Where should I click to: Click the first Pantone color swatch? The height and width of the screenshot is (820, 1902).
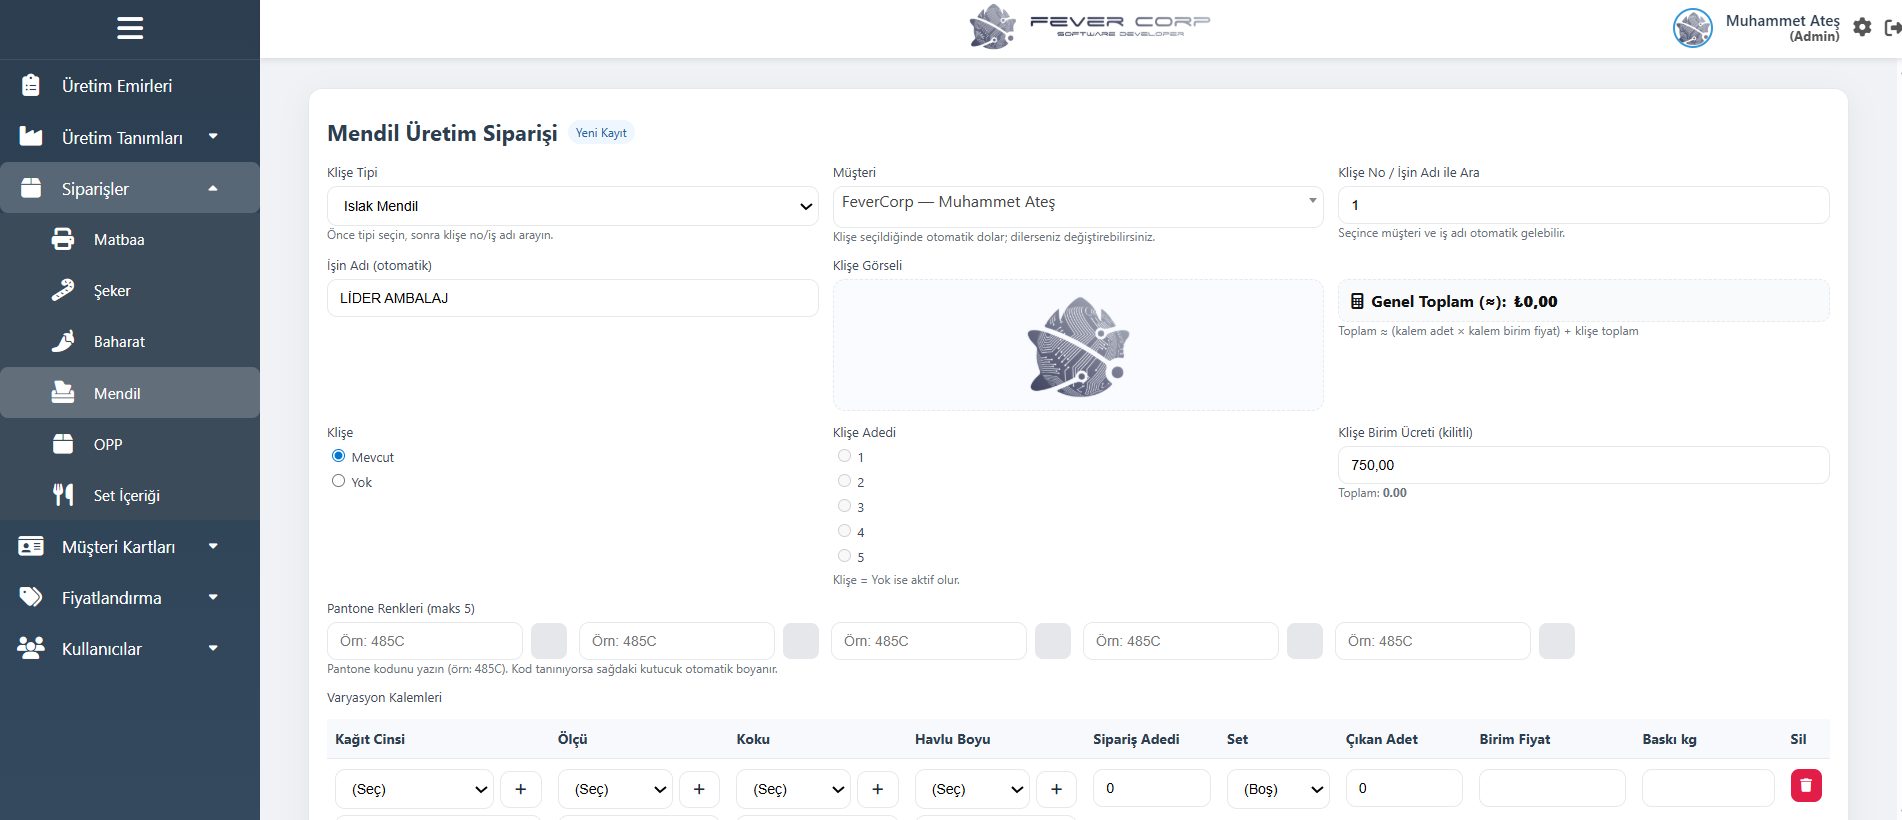click(549, 641)
